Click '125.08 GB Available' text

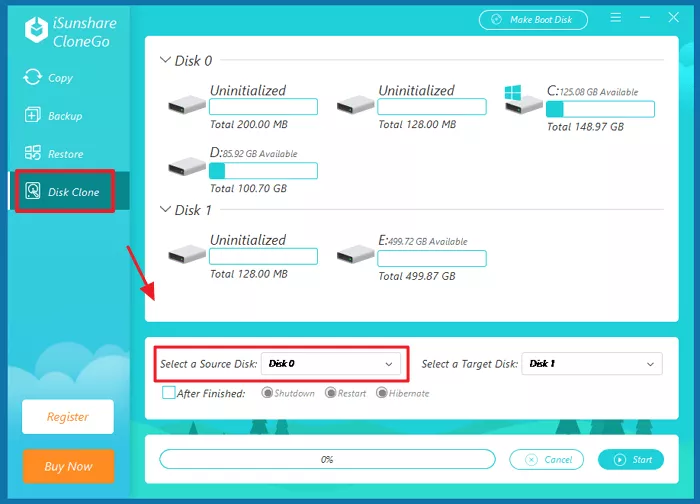(x=599, y=92)
